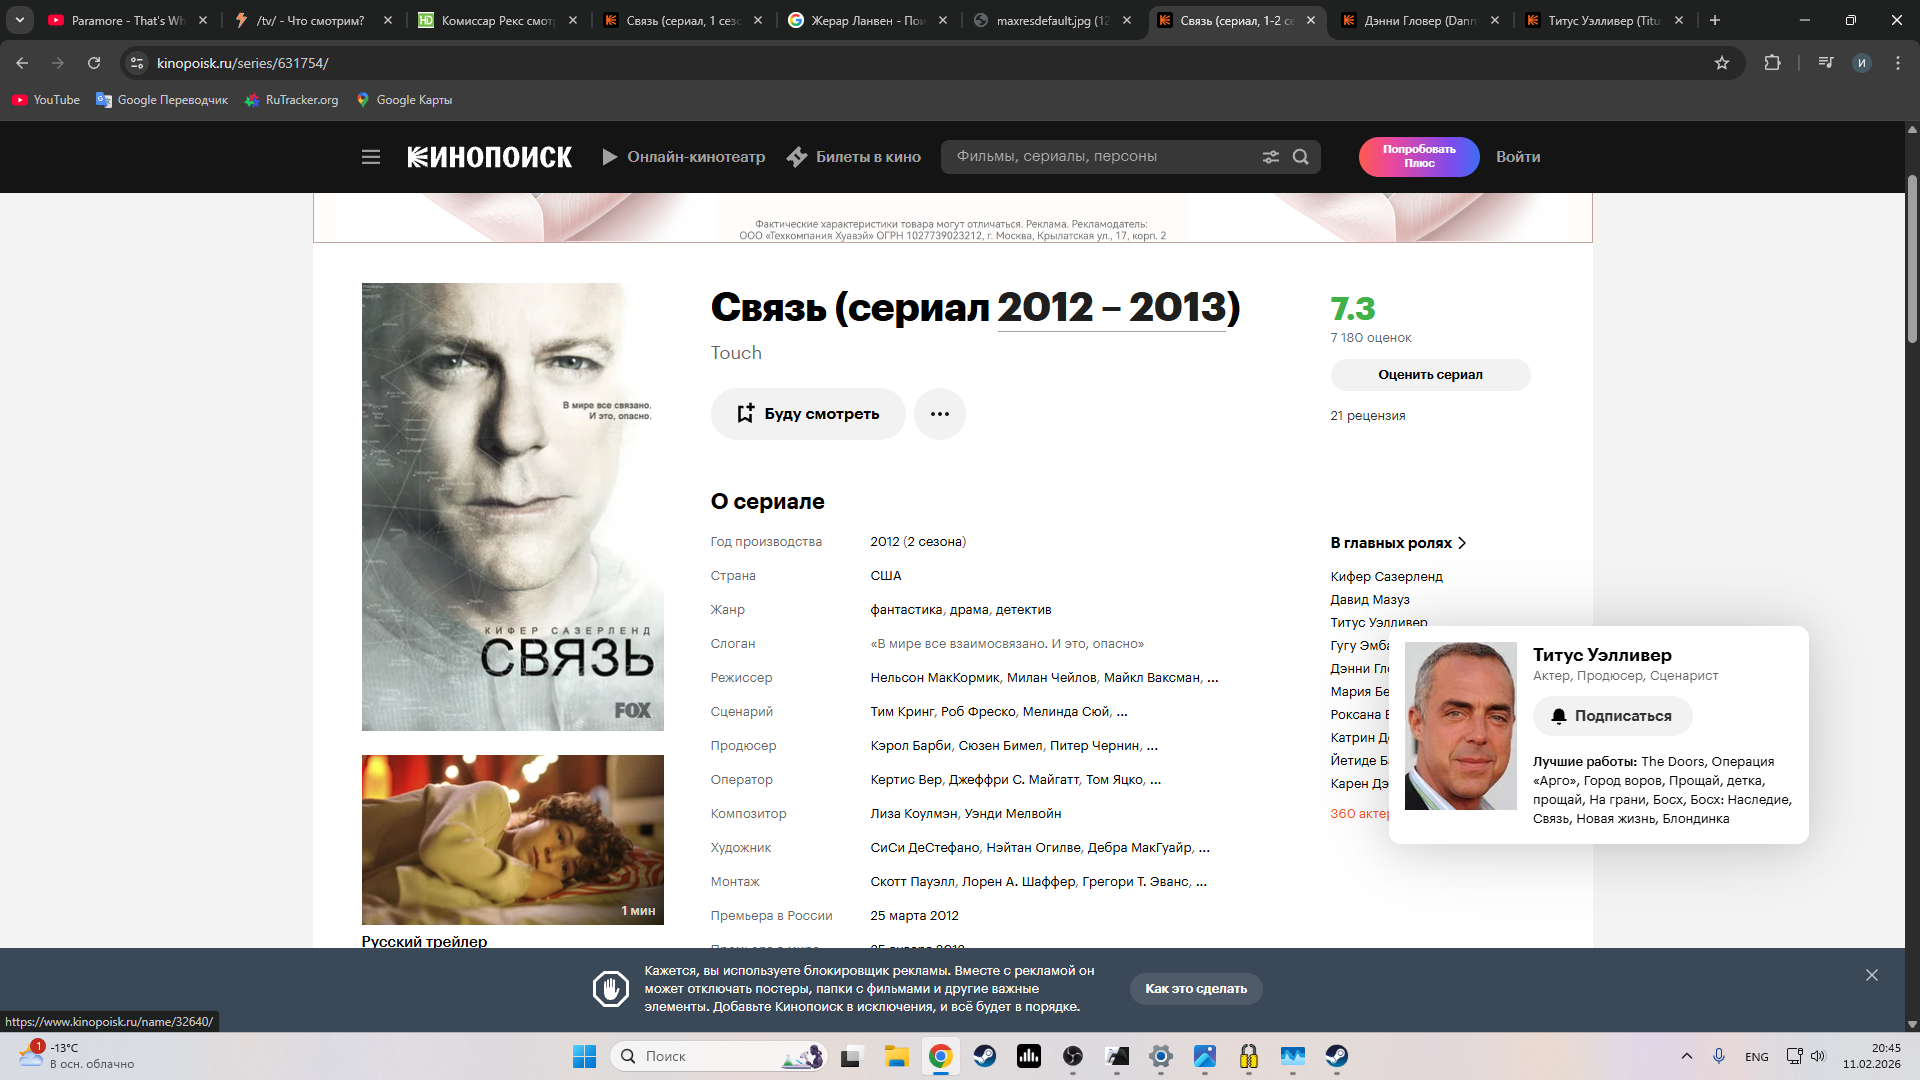Open Chrome extensions puzzle icon
This screenshot has height=1080, width=1920.
[1772, 63]
